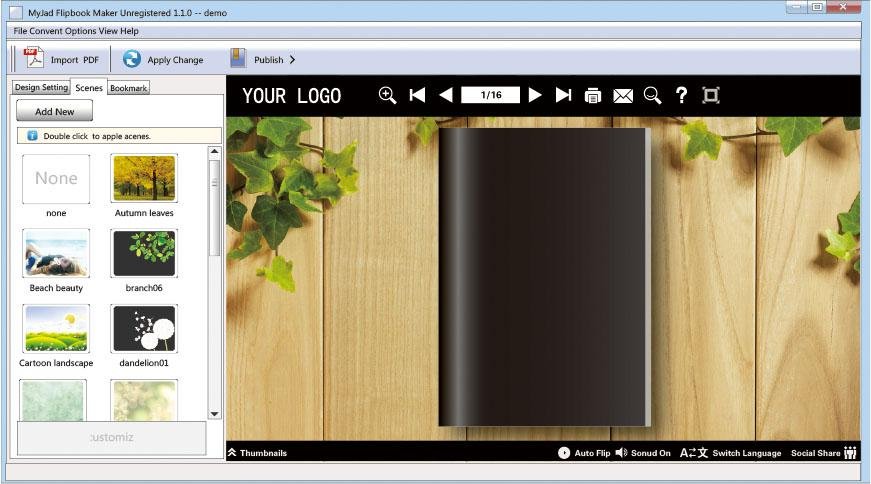Click the print icon in flipbook toolbar
This screenshot has width=871, height=484.
tap(593, 96)
